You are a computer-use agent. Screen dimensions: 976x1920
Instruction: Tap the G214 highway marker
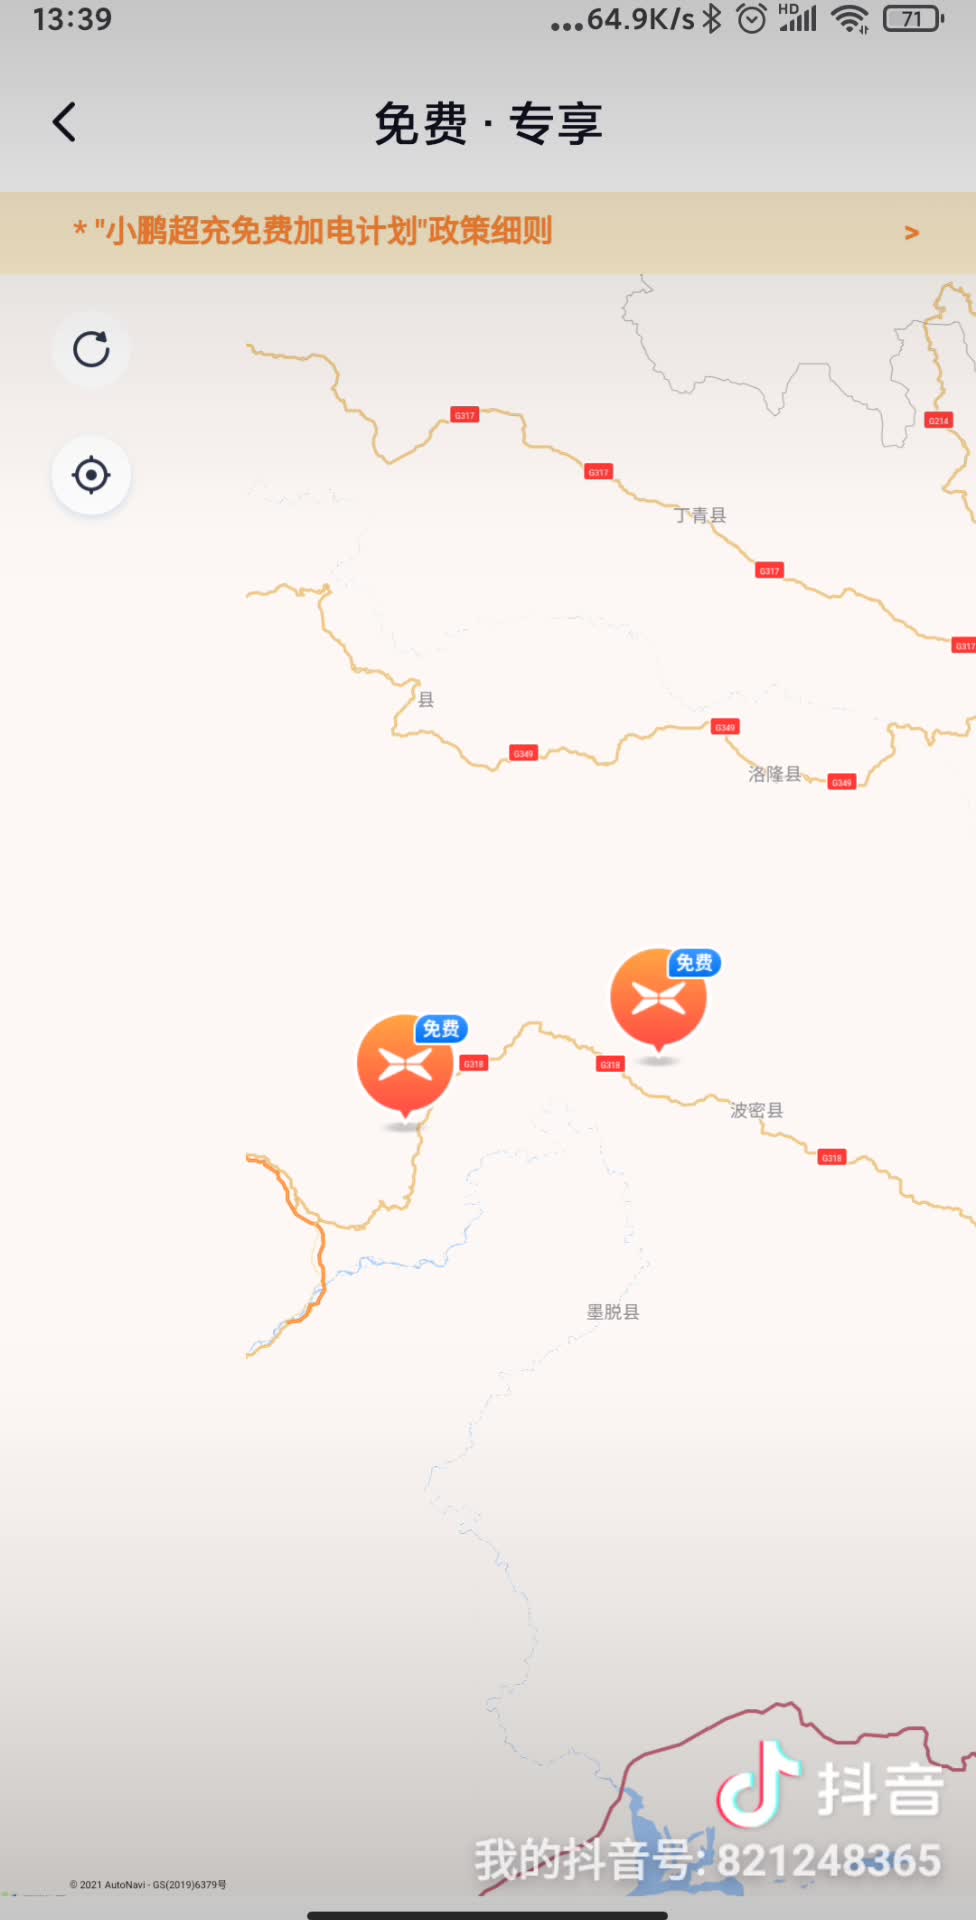point(938,421)
